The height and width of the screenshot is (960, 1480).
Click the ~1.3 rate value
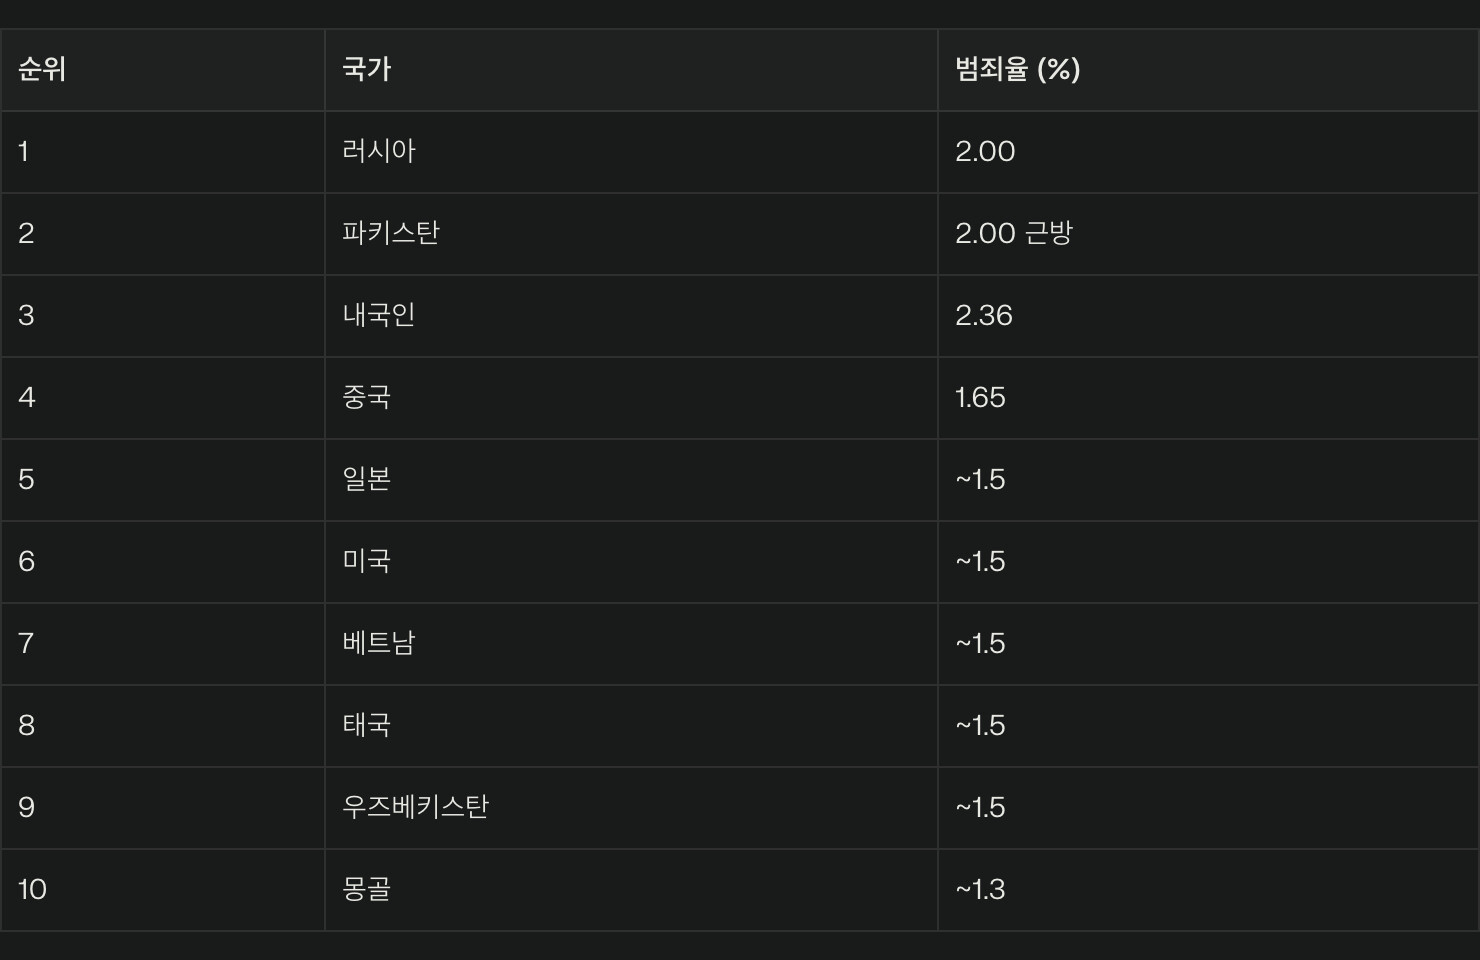(980, 890)
